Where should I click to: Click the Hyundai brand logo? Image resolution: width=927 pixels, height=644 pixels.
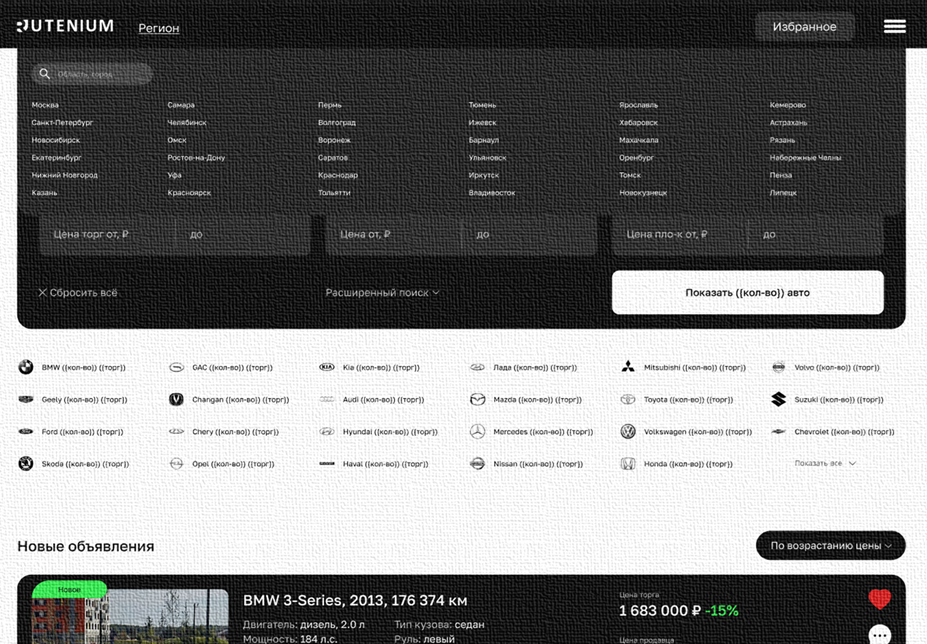click(x=327, y=432)
